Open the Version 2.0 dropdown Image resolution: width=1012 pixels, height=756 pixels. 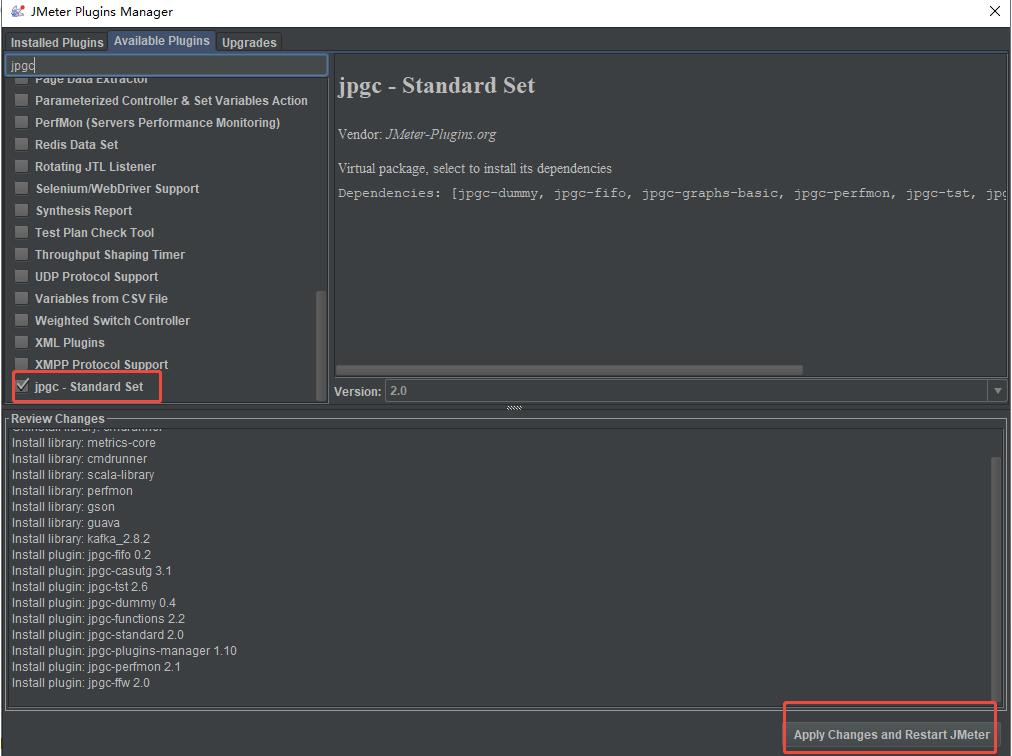point(998,391)
